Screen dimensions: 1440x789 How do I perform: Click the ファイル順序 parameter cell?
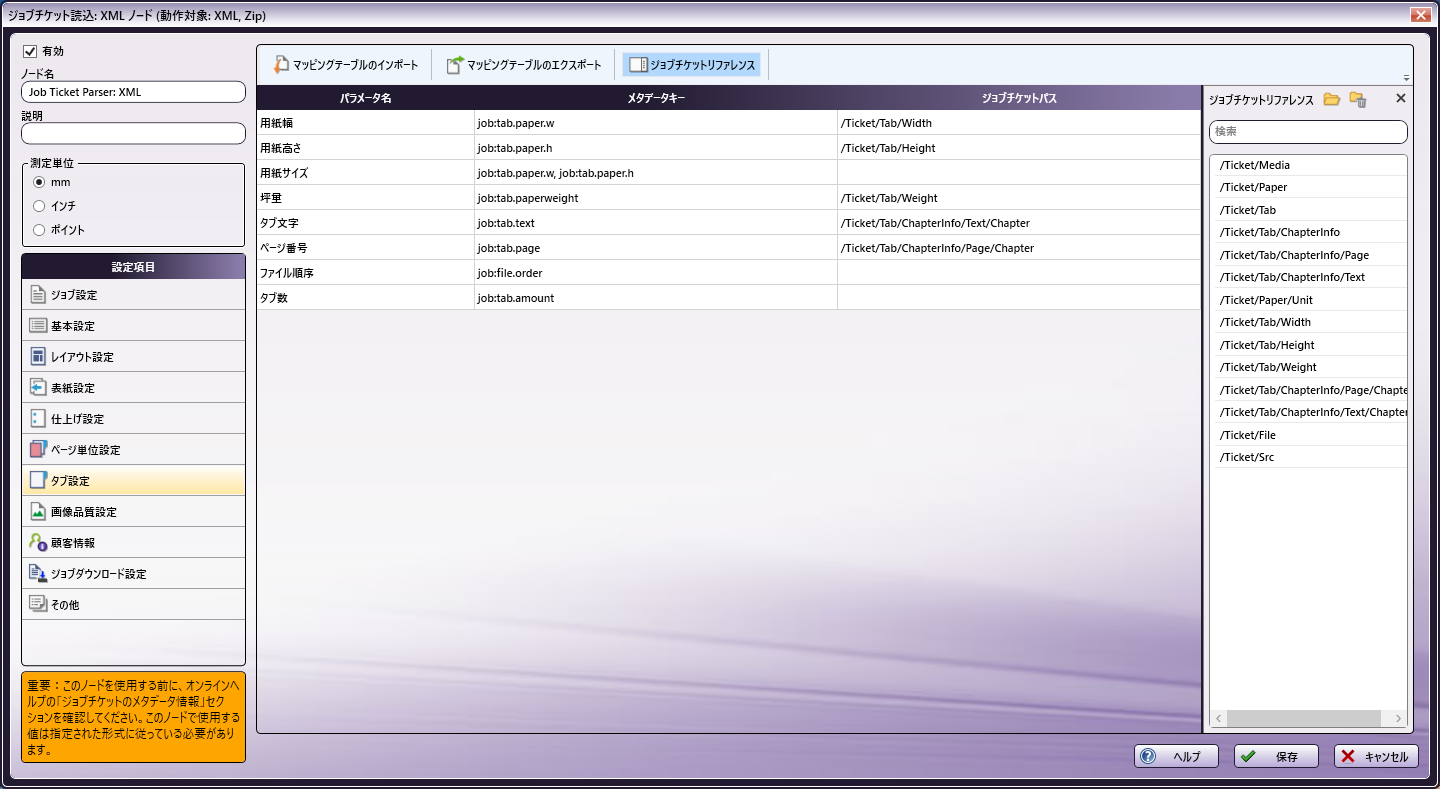366,273
